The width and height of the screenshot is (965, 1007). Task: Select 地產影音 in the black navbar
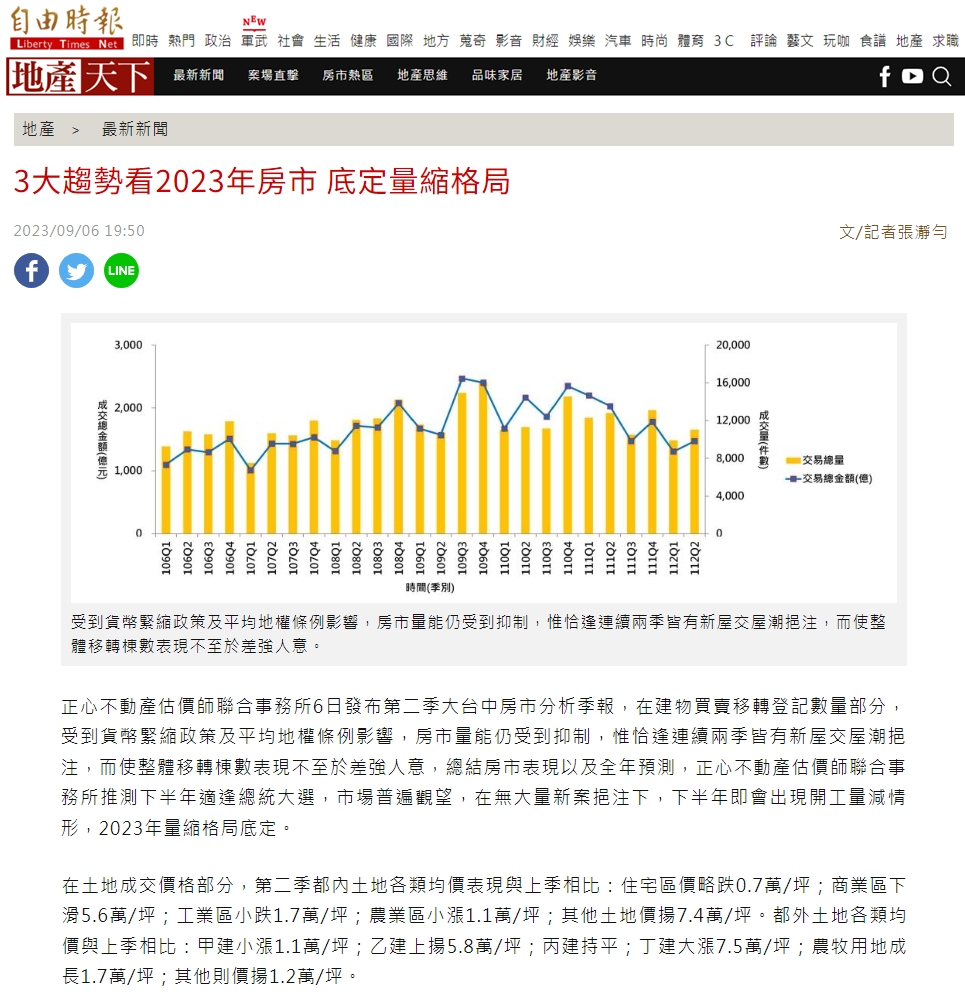[x=572, y=75]
